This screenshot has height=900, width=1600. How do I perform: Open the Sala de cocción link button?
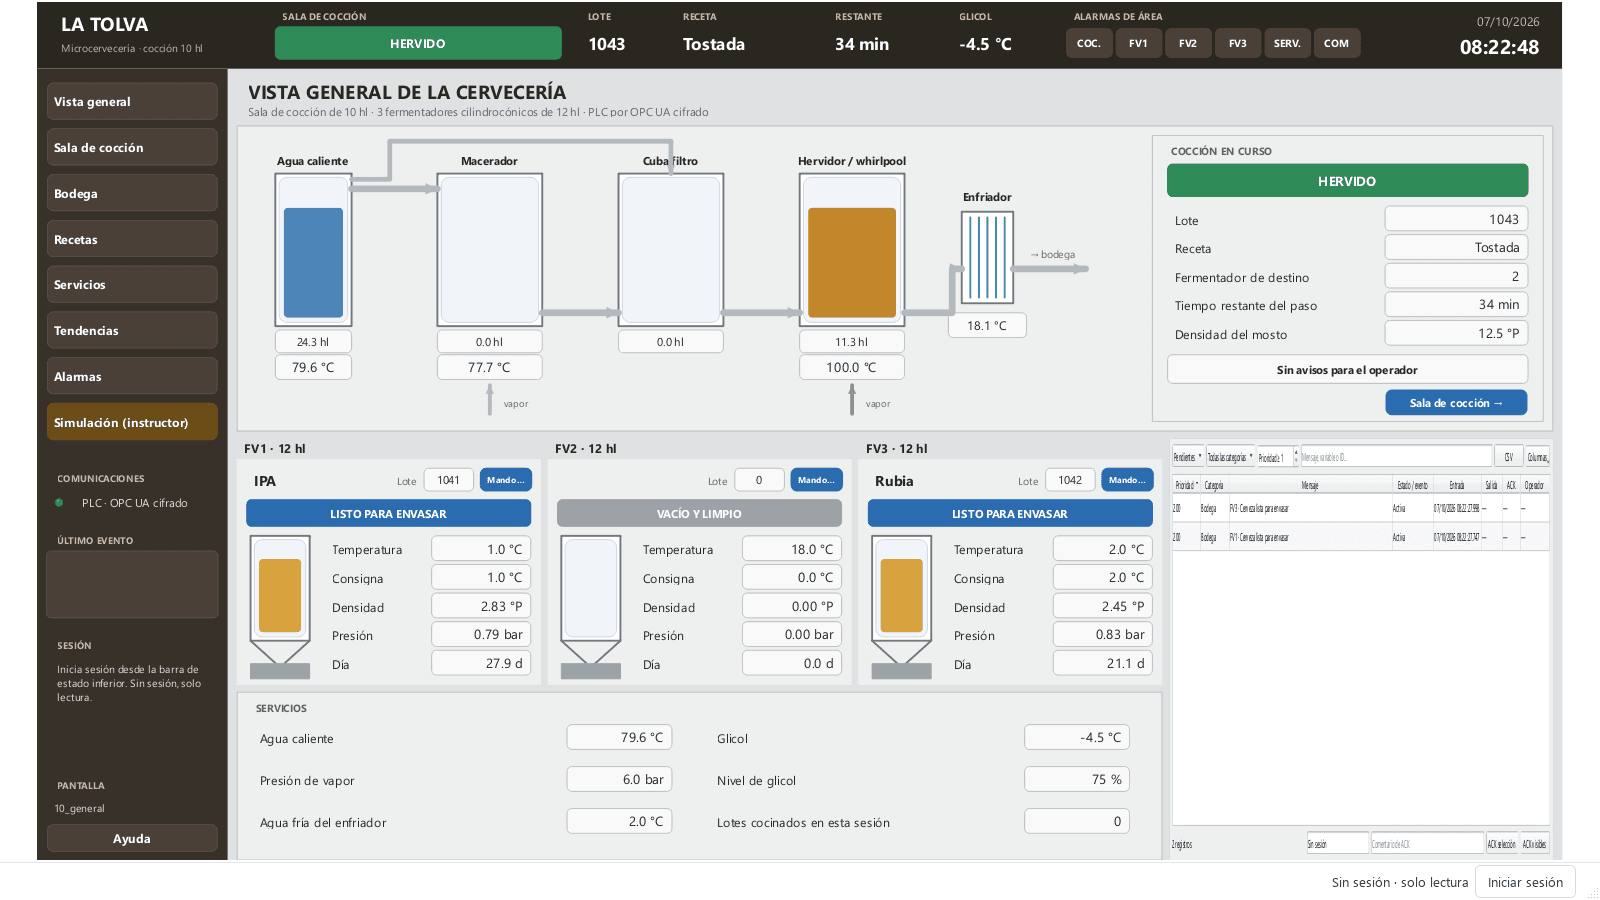[x=1456, y=403]
